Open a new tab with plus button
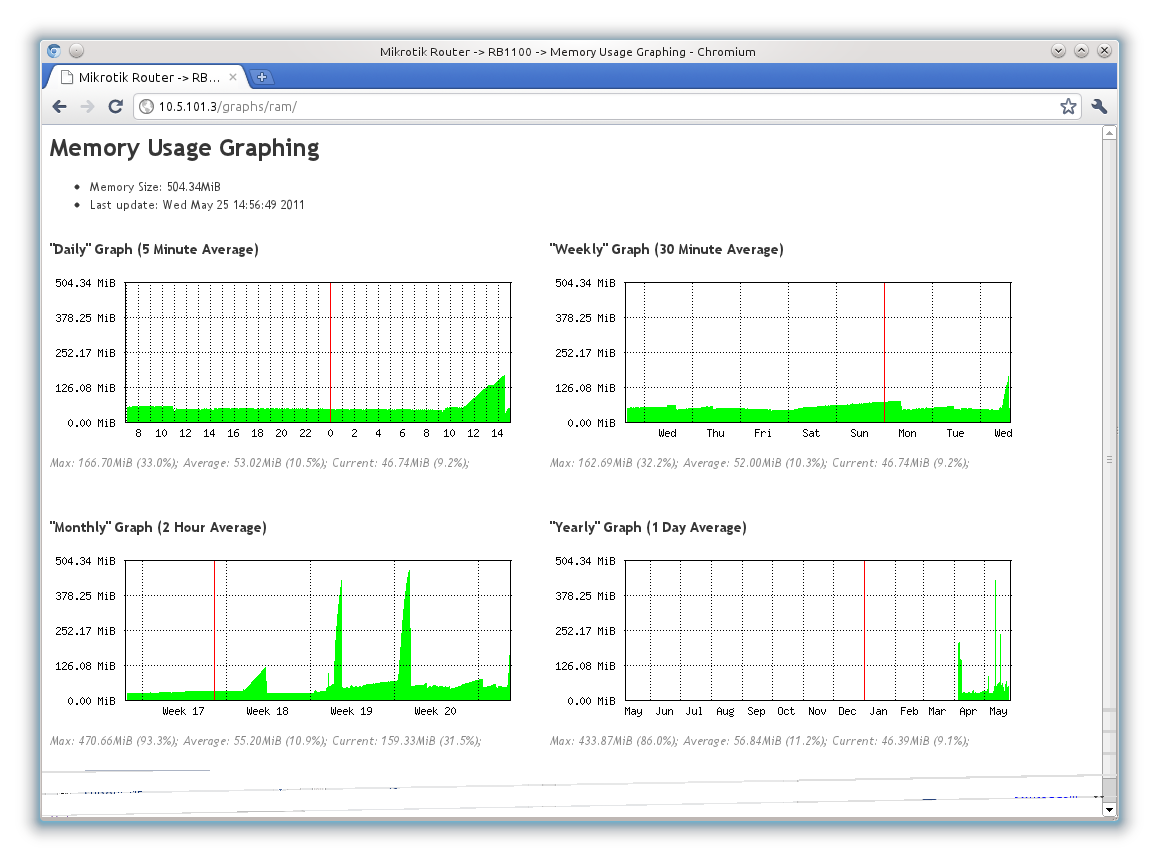 261,77
